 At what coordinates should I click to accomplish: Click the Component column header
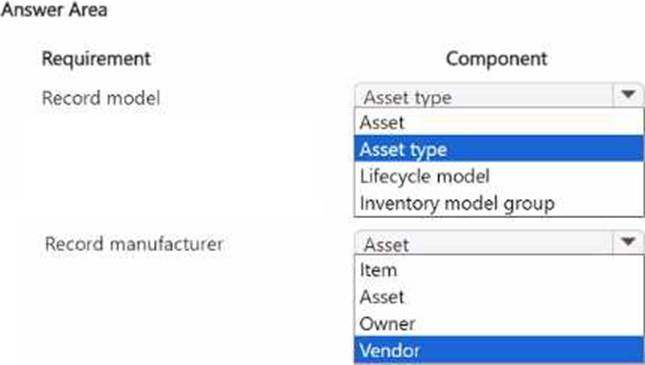tap(497, 59)
